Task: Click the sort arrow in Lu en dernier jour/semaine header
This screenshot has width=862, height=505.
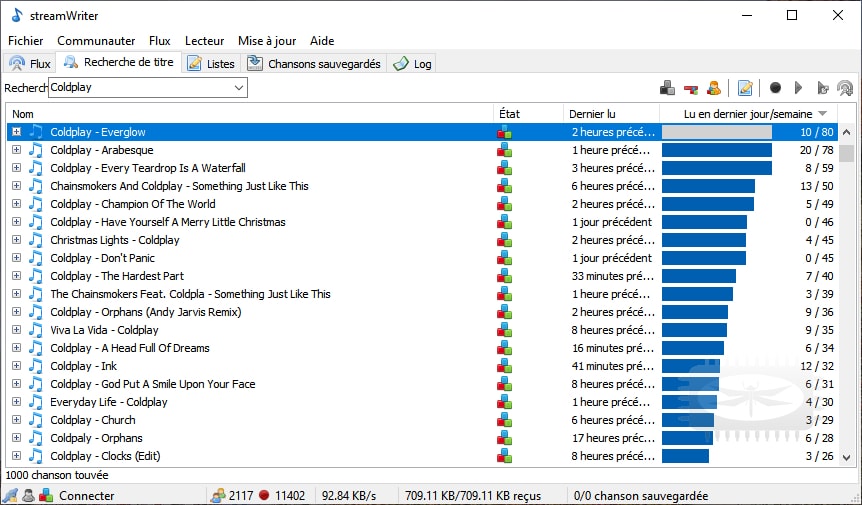Action: click(822, 114)
